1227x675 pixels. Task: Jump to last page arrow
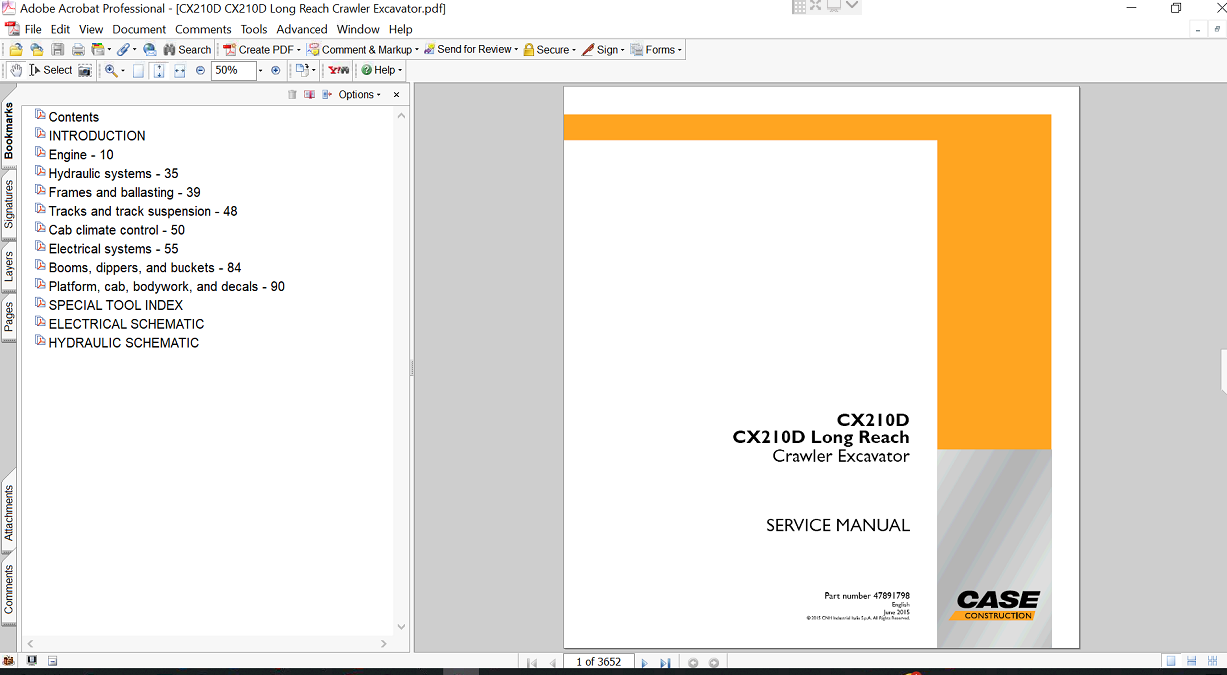[x=665, y=662]
